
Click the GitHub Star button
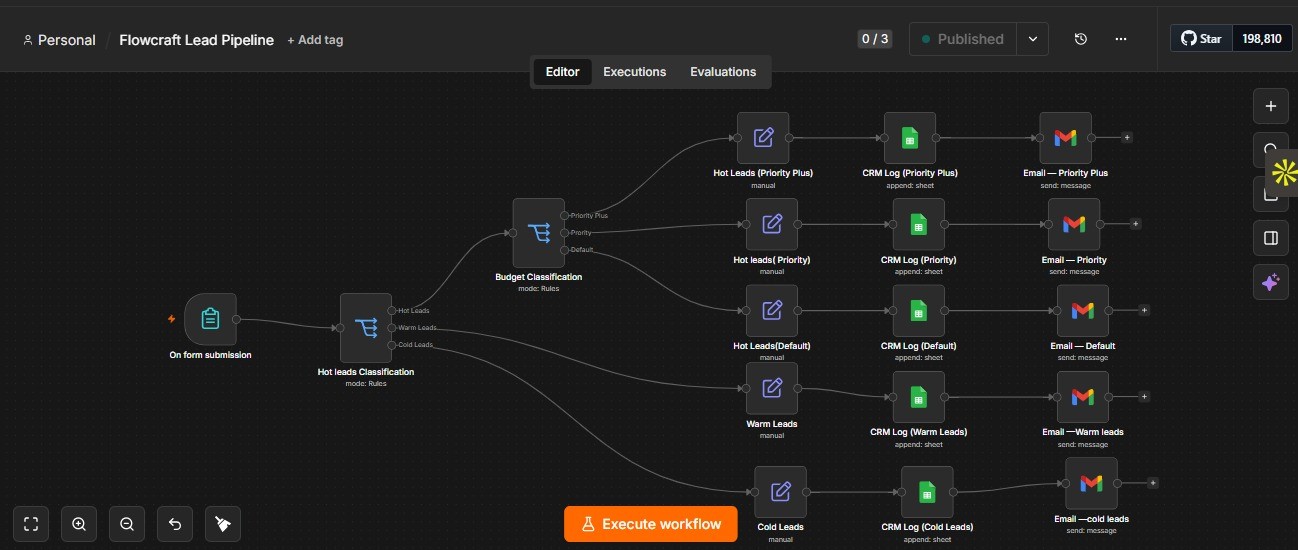click(1201, 39)
